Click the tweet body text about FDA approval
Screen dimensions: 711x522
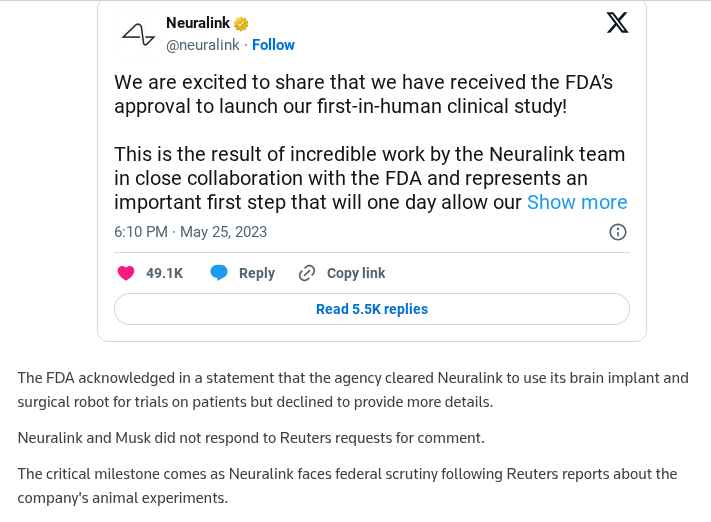(363, 95)
